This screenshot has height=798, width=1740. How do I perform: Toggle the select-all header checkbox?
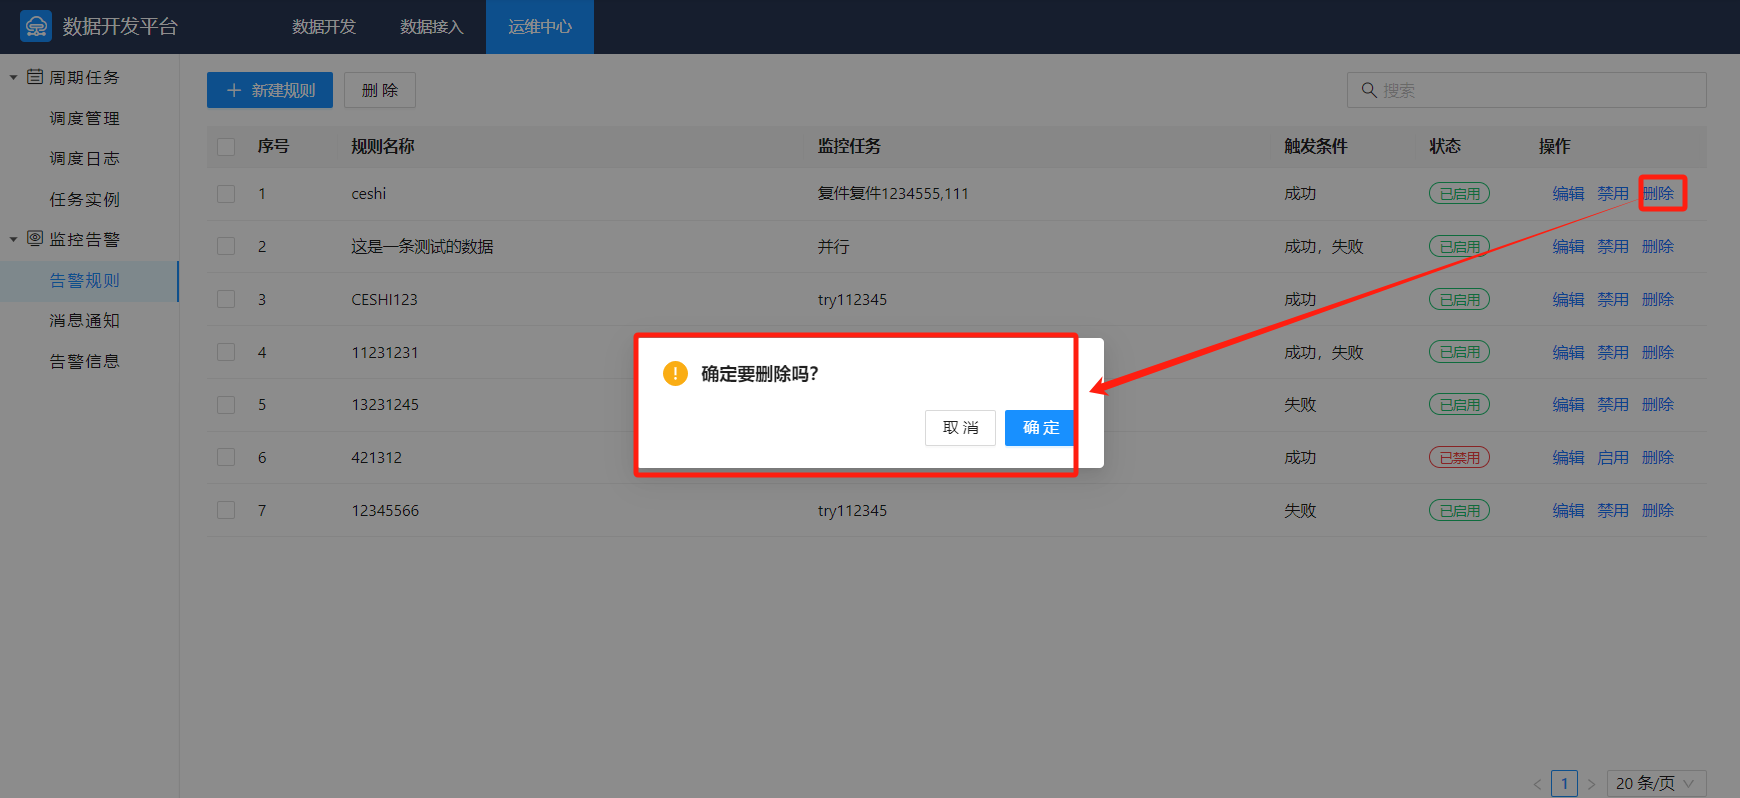[x=226, y=147]
